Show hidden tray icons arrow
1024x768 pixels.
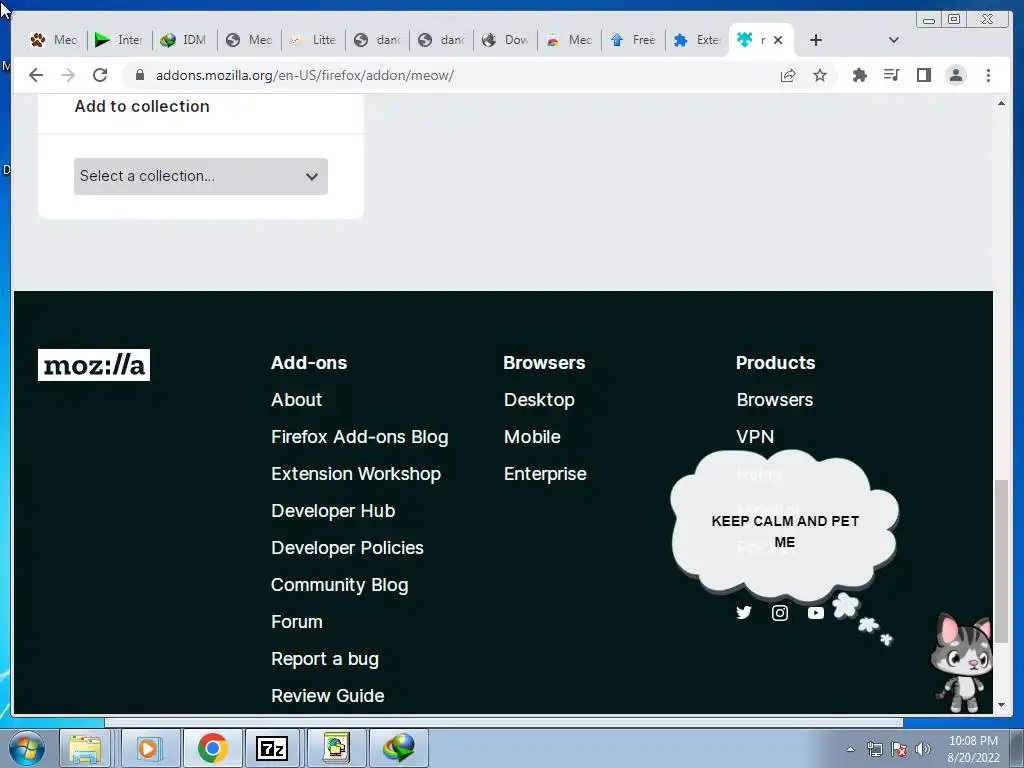[850, 749]
